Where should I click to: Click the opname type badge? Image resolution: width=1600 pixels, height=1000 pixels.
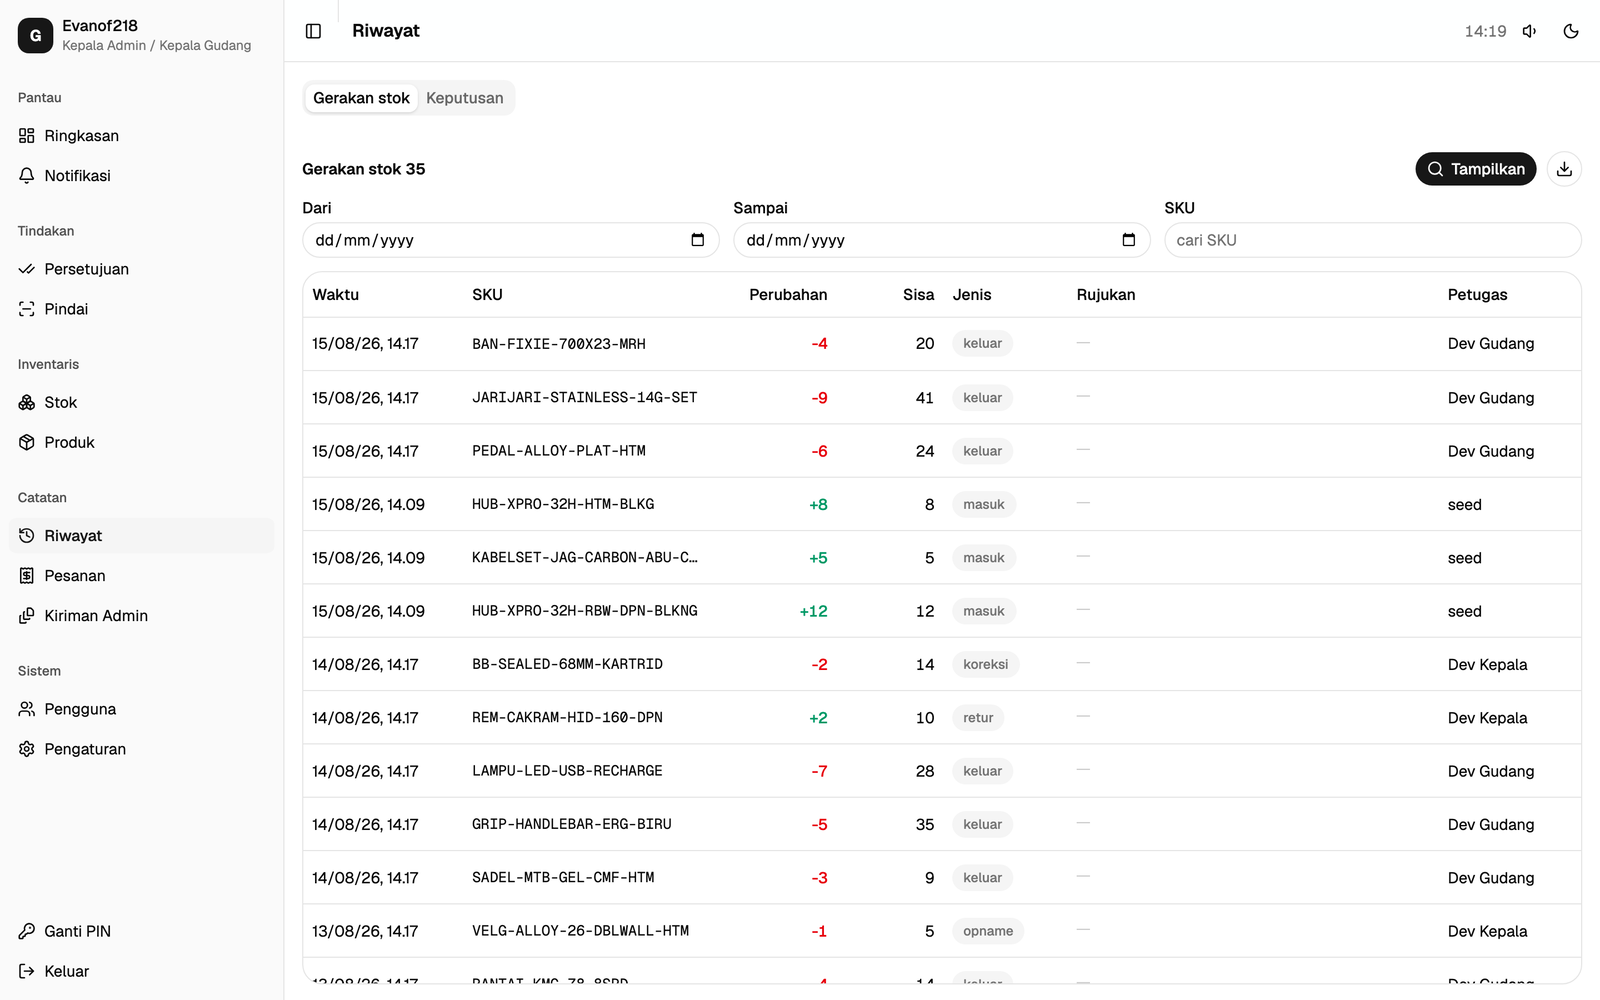(988, 931)
